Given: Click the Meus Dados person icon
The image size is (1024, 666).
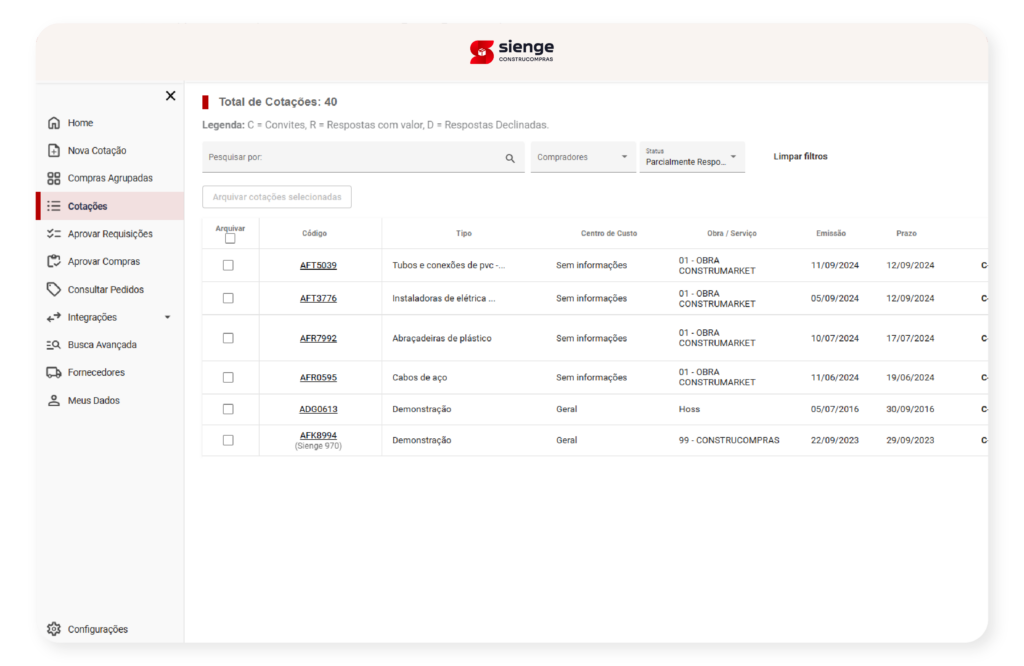Looking at the screenshot, I should 54,400.
